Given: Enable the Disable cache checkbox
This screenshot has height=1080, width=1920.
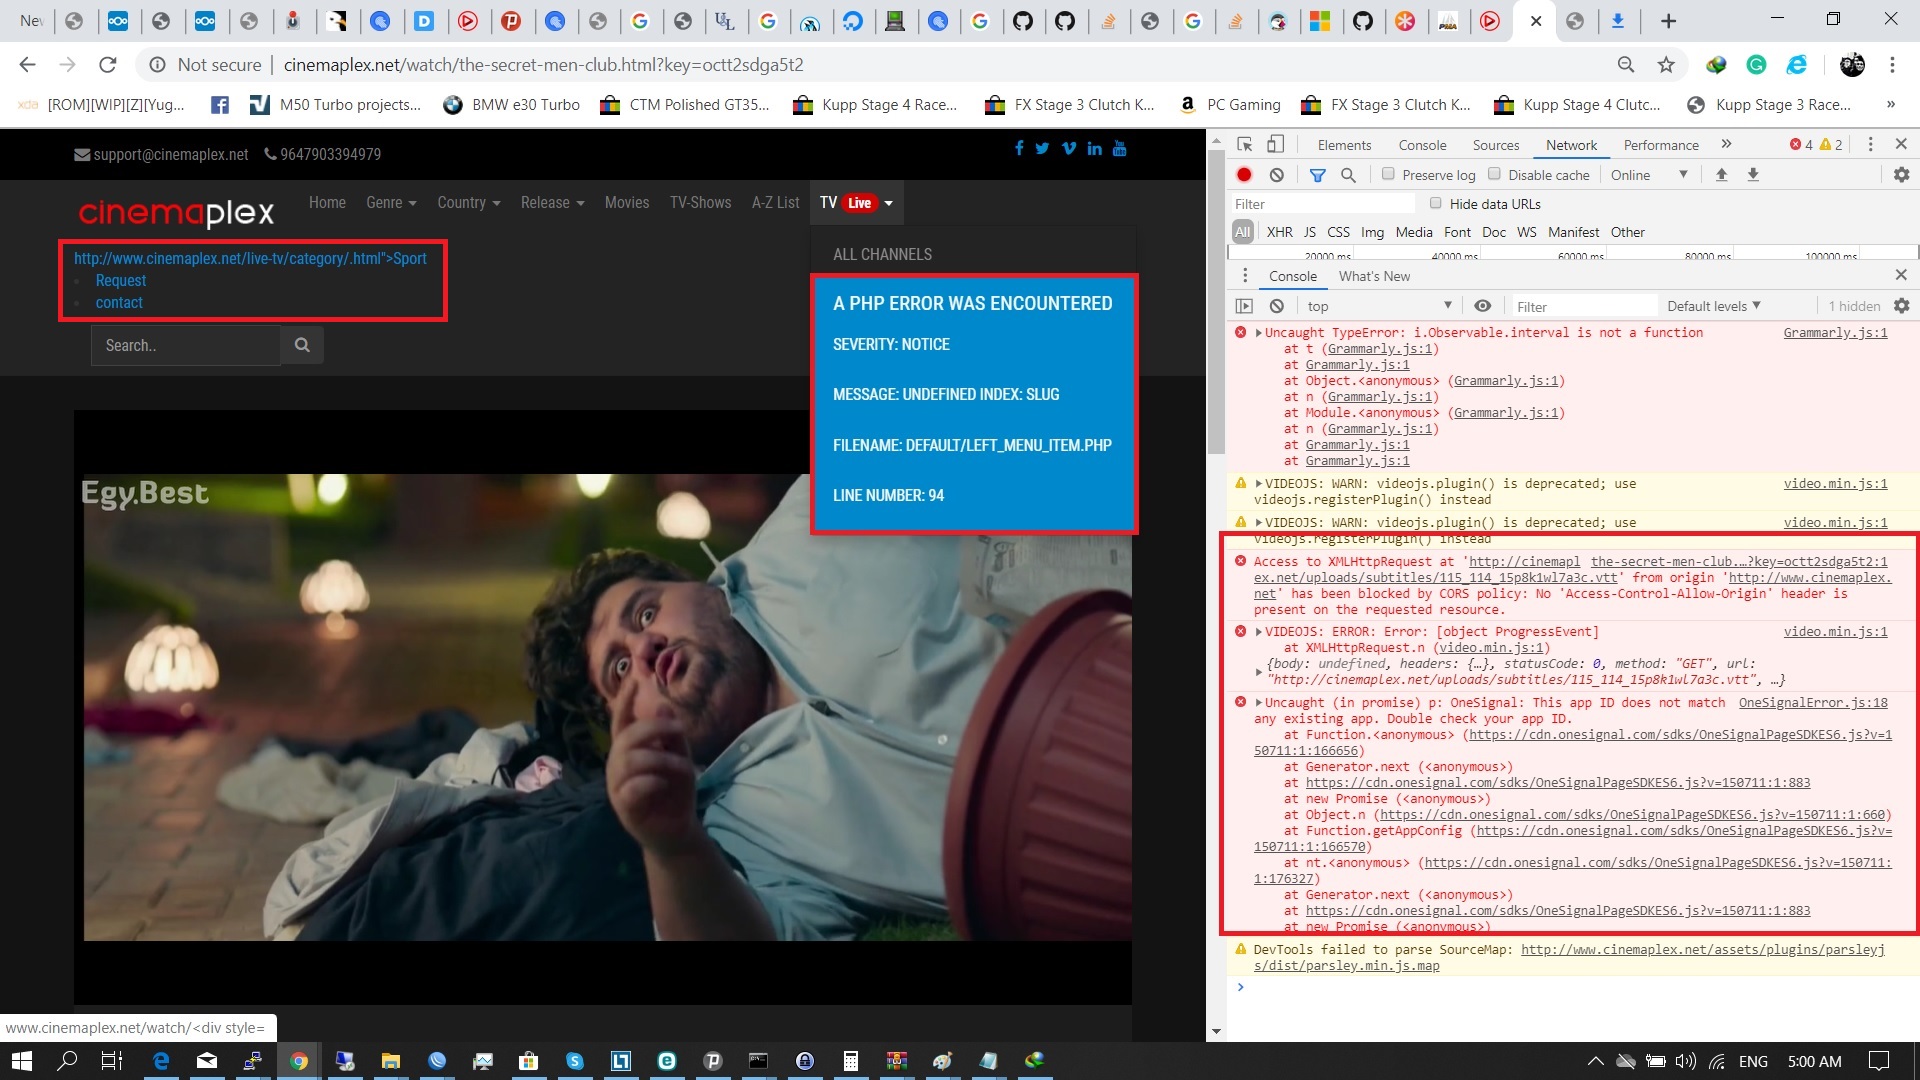Looking at the screenshot, I should (x=1494, y=174).
